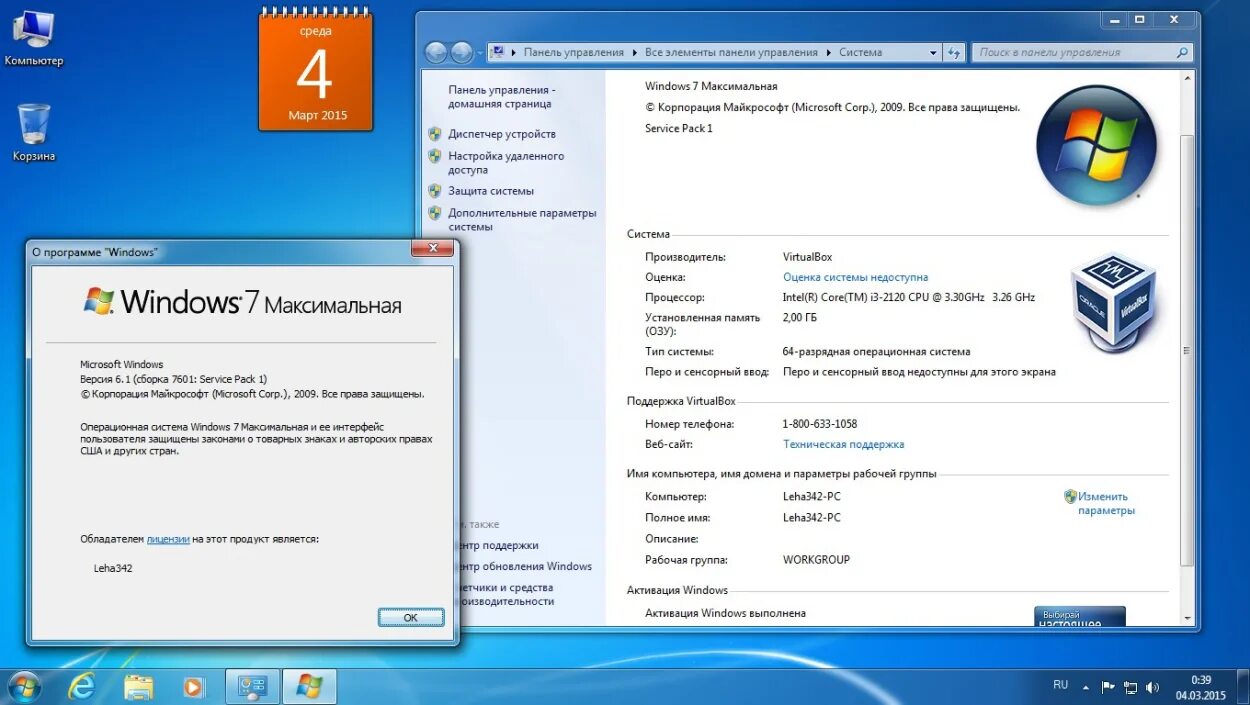The height and width of the screenshot is (705, 1250).
Task: Click the Windows logo in System window
Action: click(x=1097, y=145)
